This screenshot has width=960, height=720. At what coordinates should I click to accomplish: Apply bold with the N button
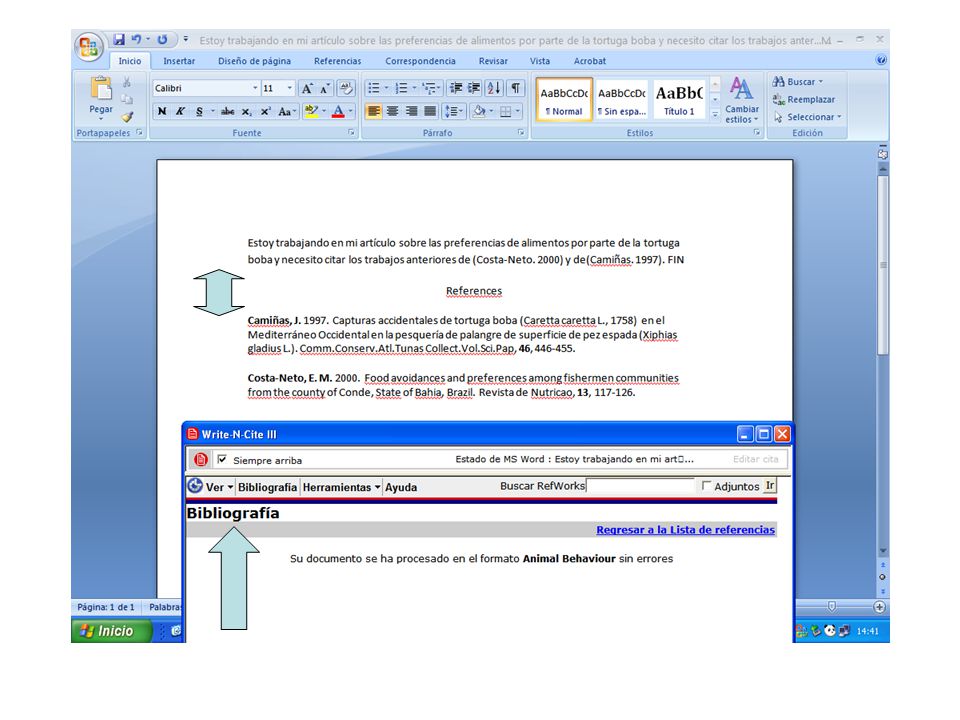(162, 111)
